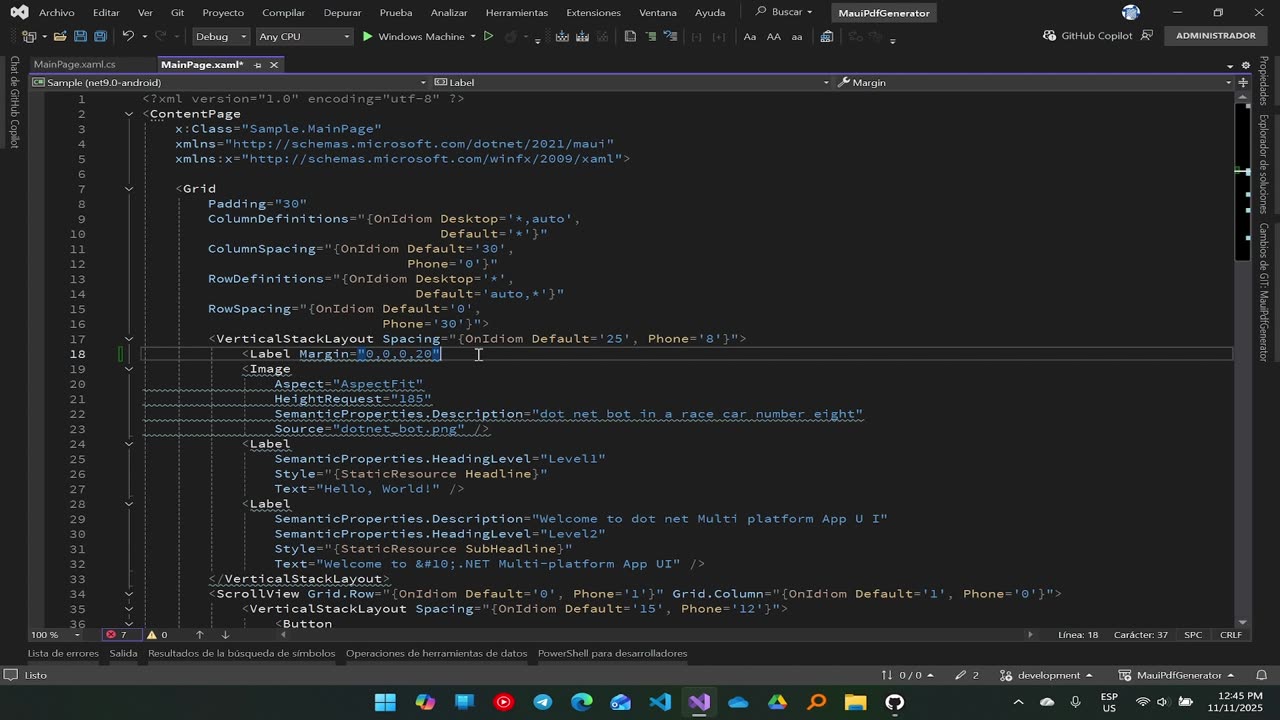Toggle the SPC indentation indicator
Screen dimensions: 1280x720
point(1193,634)
